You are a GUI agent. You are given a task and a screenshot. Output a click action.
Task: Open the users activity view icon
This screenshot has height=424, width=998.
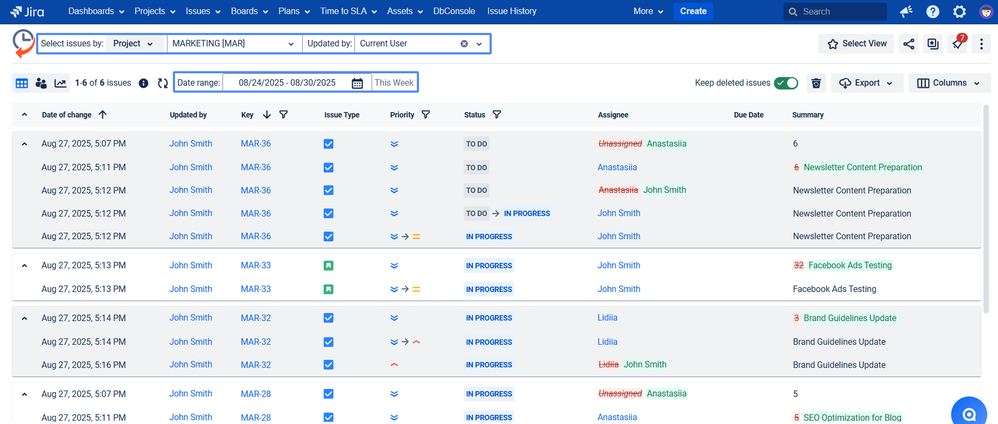(x=41, y=83)
